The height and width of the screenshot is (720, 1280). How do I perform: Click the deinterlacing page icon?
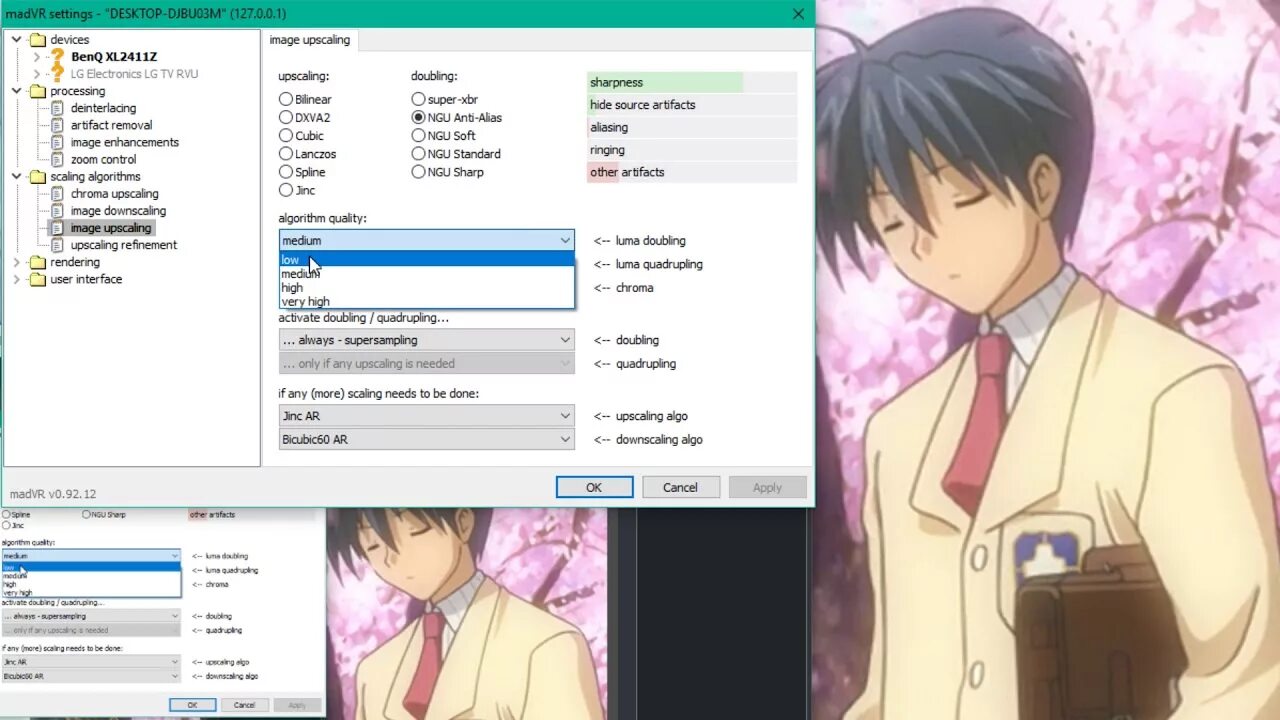click(58, 108)
